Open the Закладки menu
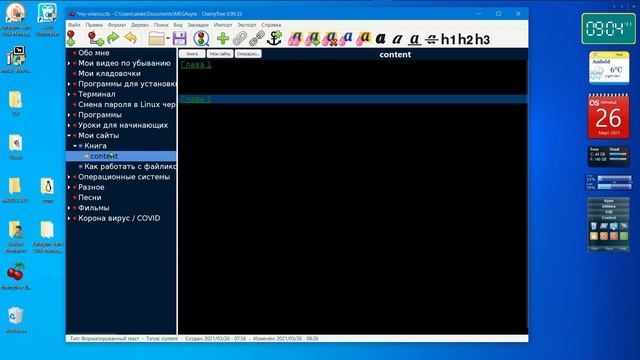Image resolution: width=640 pixels, height=360 pixels. (198, 25)
